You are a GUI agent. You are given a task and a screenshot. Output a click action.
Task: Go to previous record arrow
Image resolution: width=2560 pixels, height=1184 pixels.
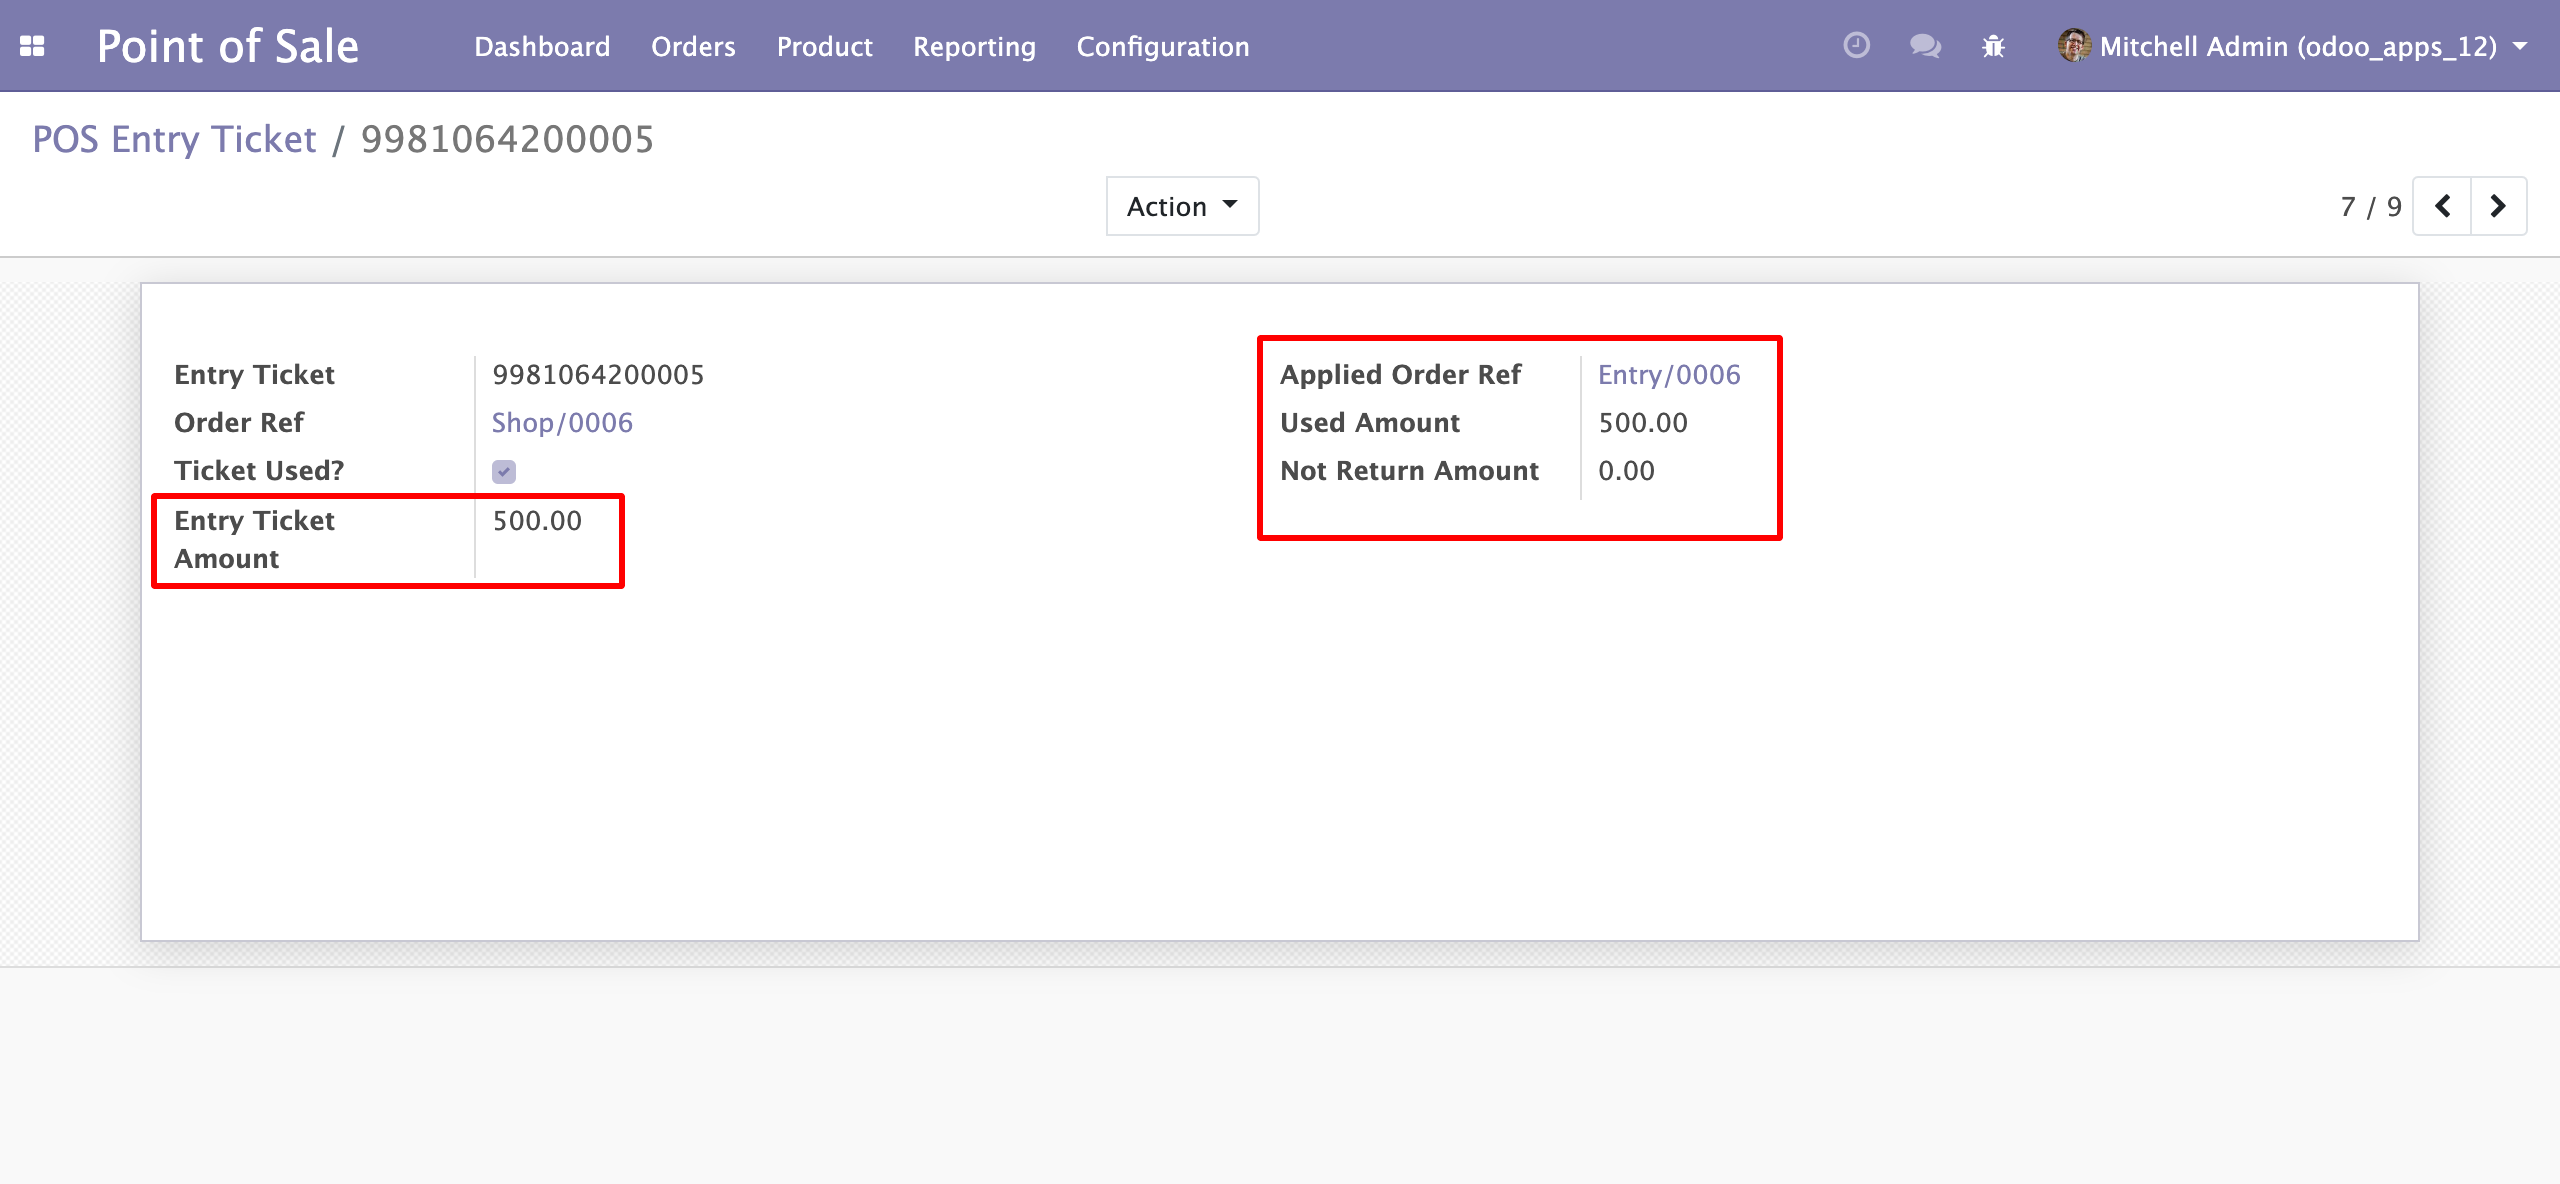click(2442, 206)
